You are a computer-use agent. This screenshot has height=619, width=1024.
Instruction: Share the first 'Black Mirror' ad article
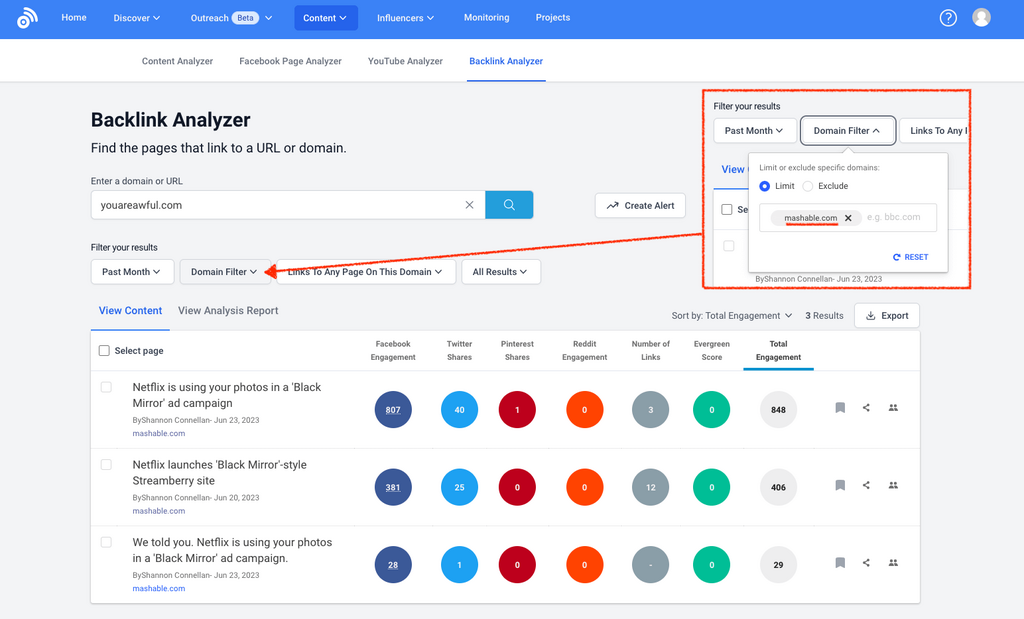[x=866, y=408]
